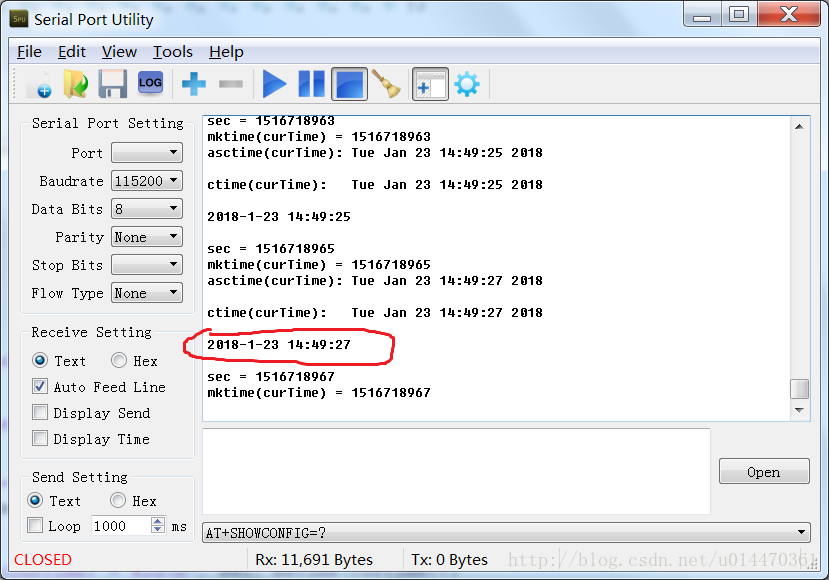The width and height of the screenshot is (829, 580).
Task: Select Receive Setting Text radio
Action: point(40,361)
